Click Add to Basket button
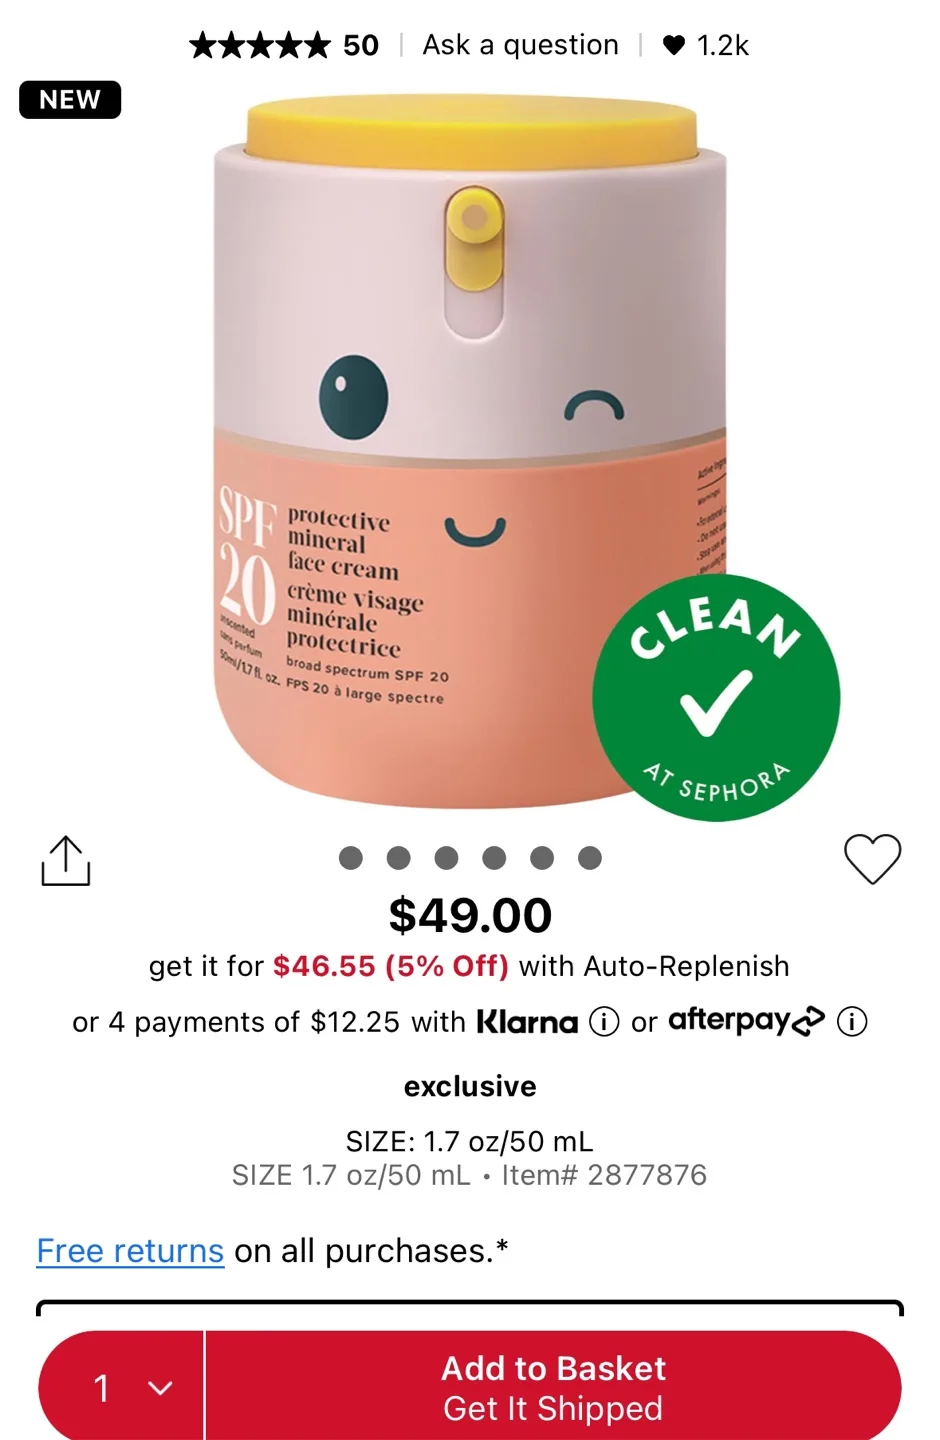 [x=554, y=1387]
